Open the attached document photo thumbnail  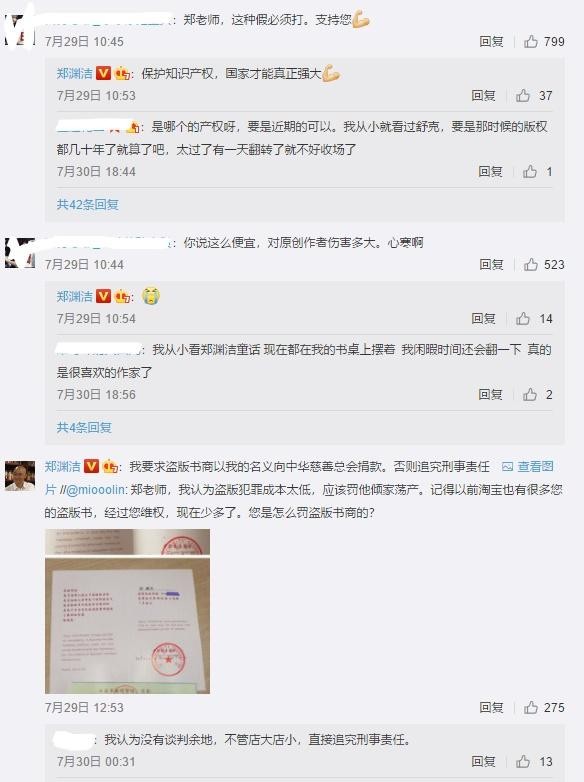(127, 611)
